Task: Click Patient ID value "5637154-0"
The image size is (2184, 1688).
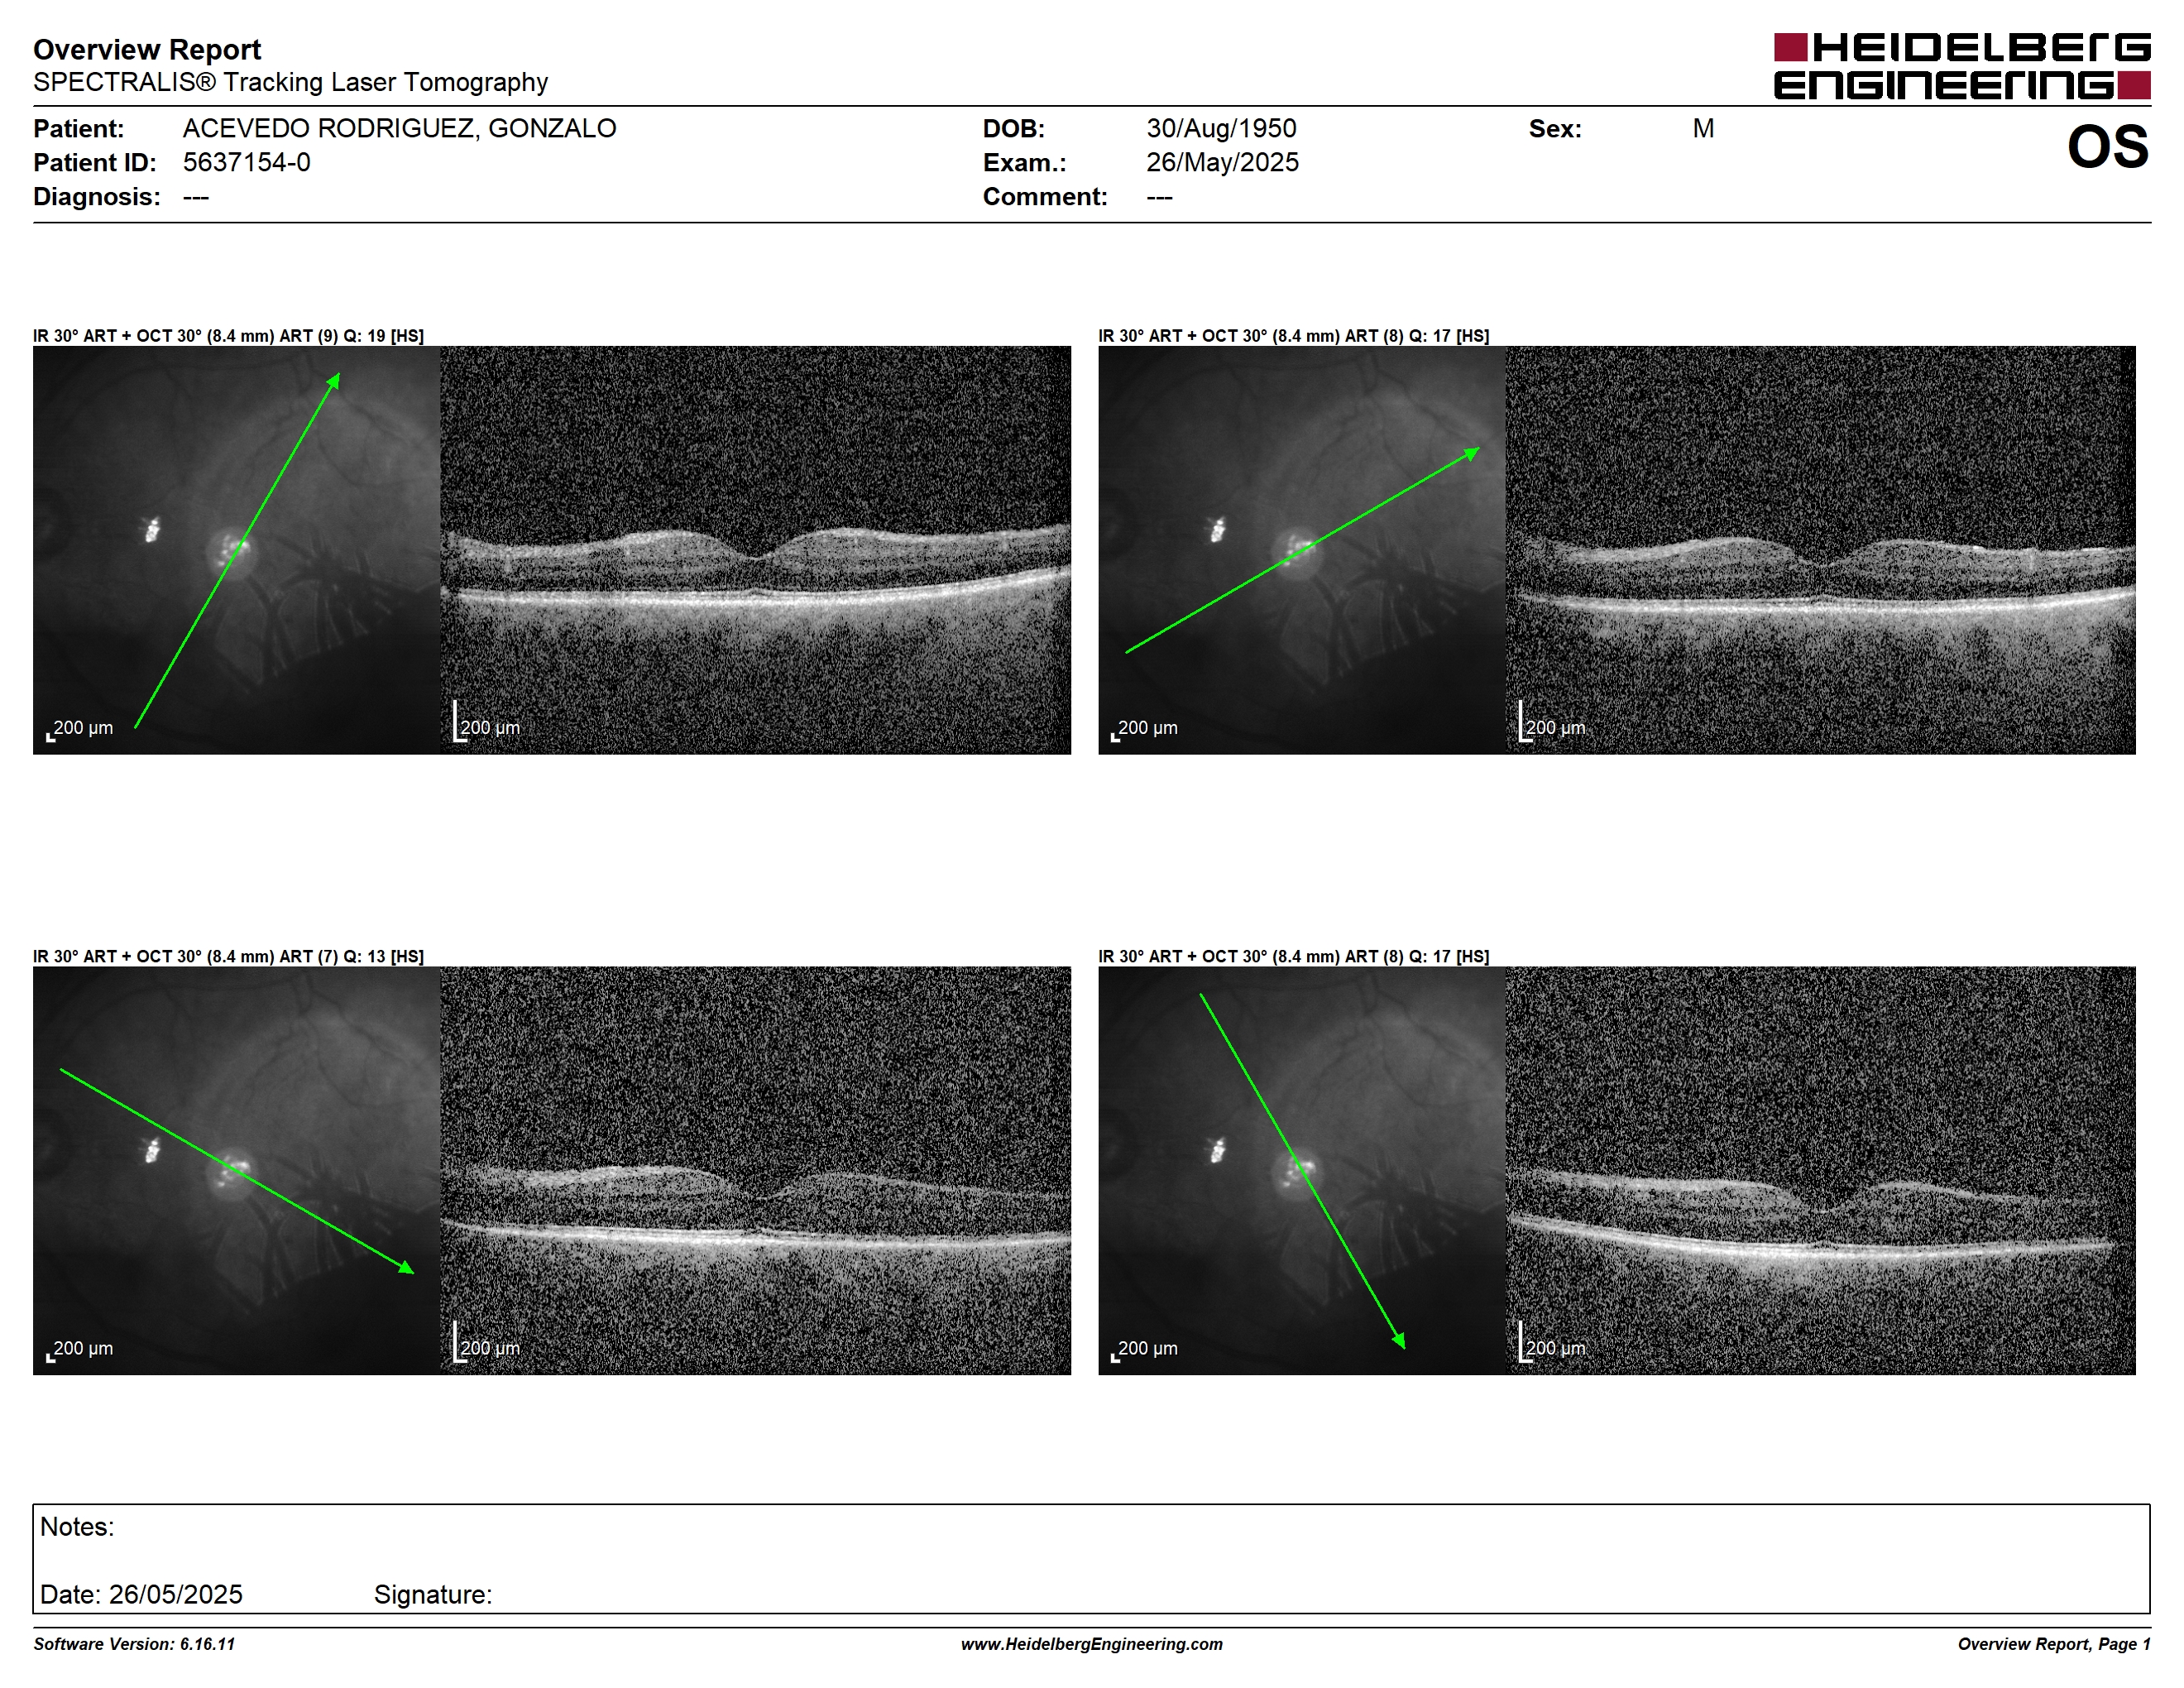Action: 246,163
